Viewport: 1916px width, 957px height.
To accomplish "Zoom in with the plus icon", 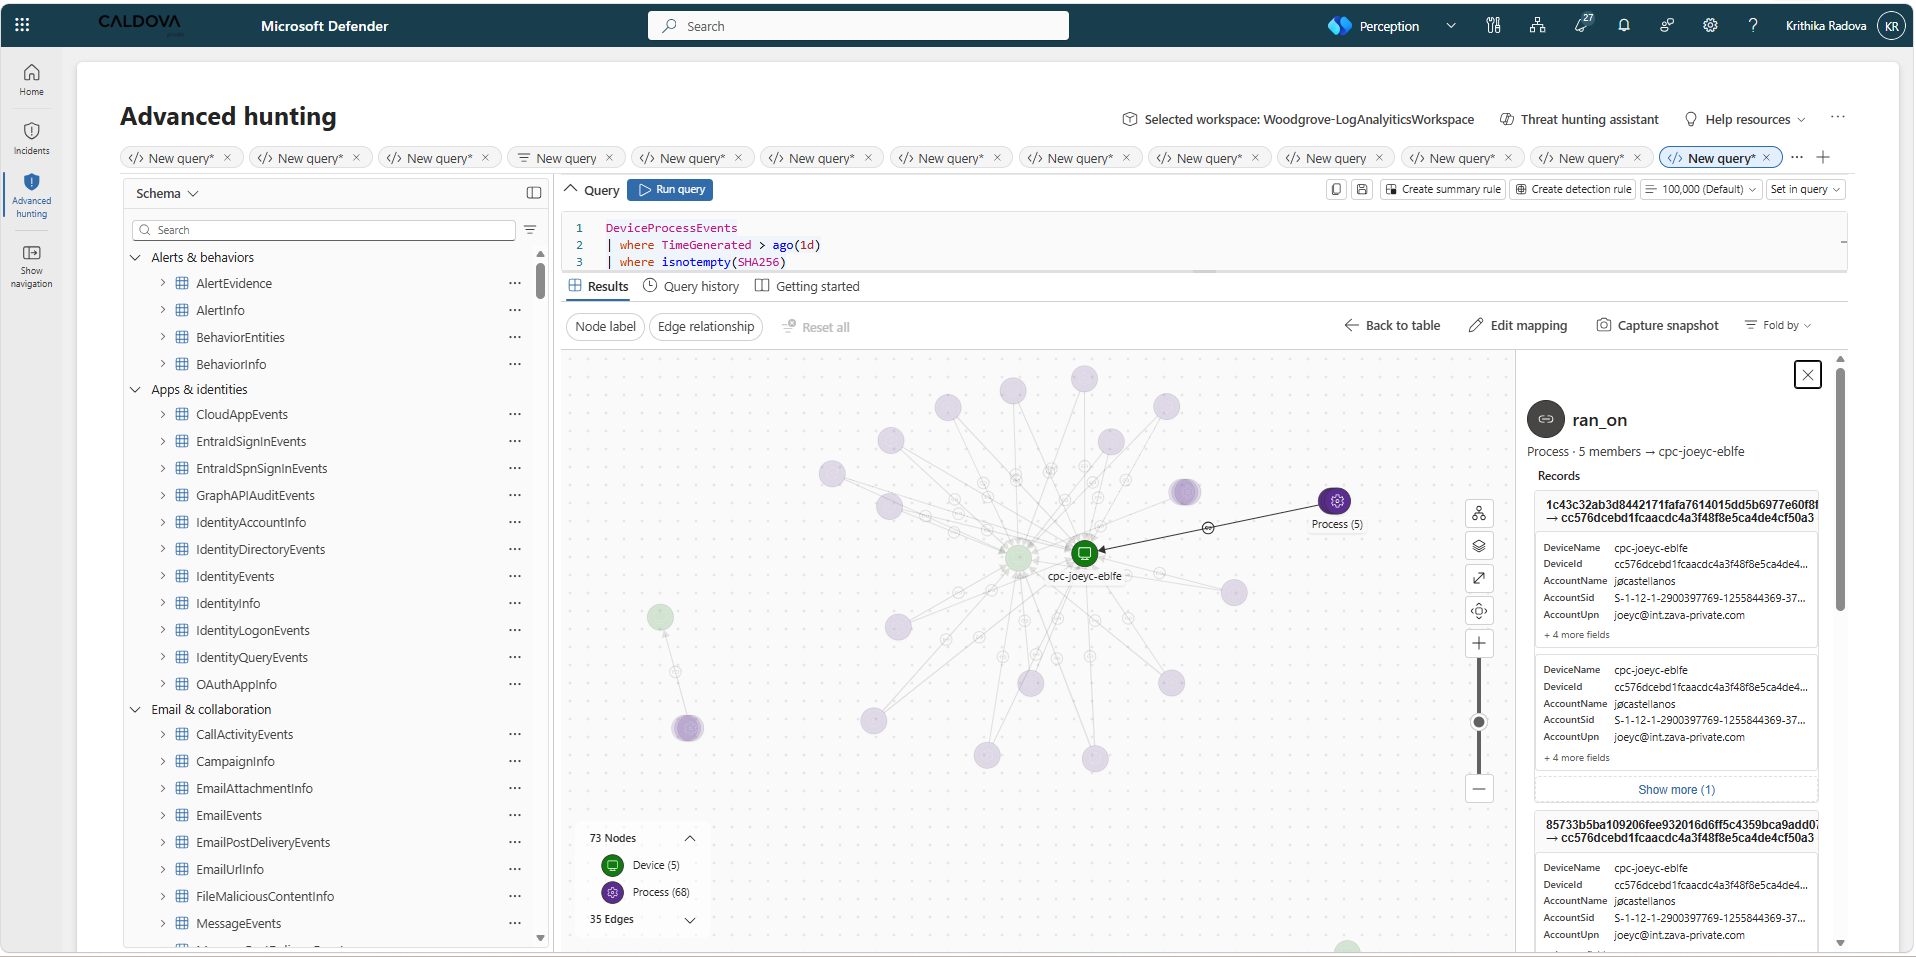I will point(1479,643).
